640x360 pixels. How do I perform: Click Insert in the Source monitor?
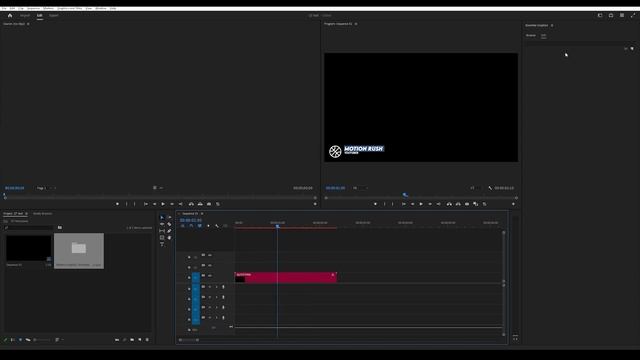(191, 204)
